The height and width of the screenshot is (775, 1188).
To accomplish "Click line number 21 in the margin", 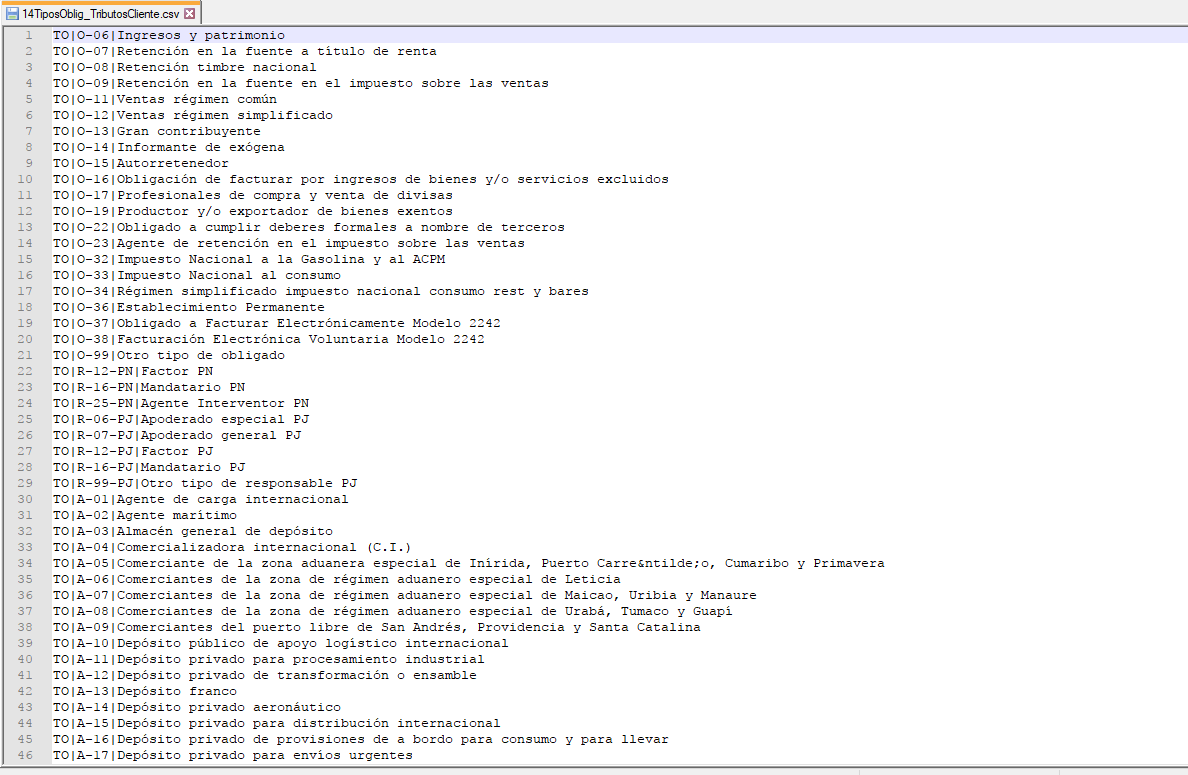I will 25,355.
